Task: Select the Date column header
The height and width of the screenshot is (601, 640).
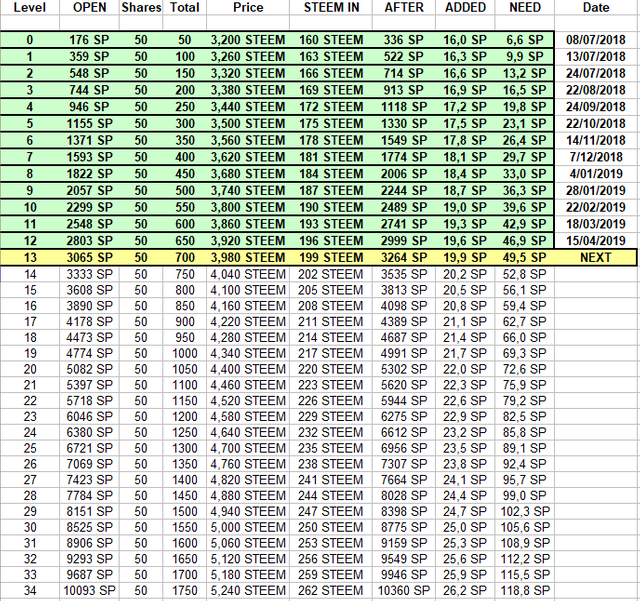Action: click(596, 7)
